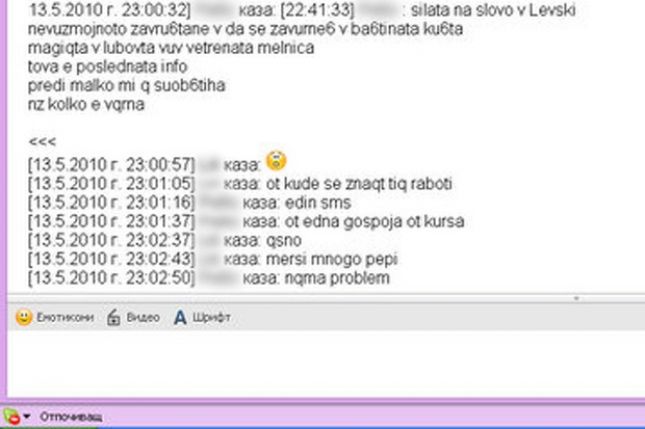Screen dimensions: 645x429
Task: Click the message 'mersi mnogo pepi'
Action: coord(332,260)
